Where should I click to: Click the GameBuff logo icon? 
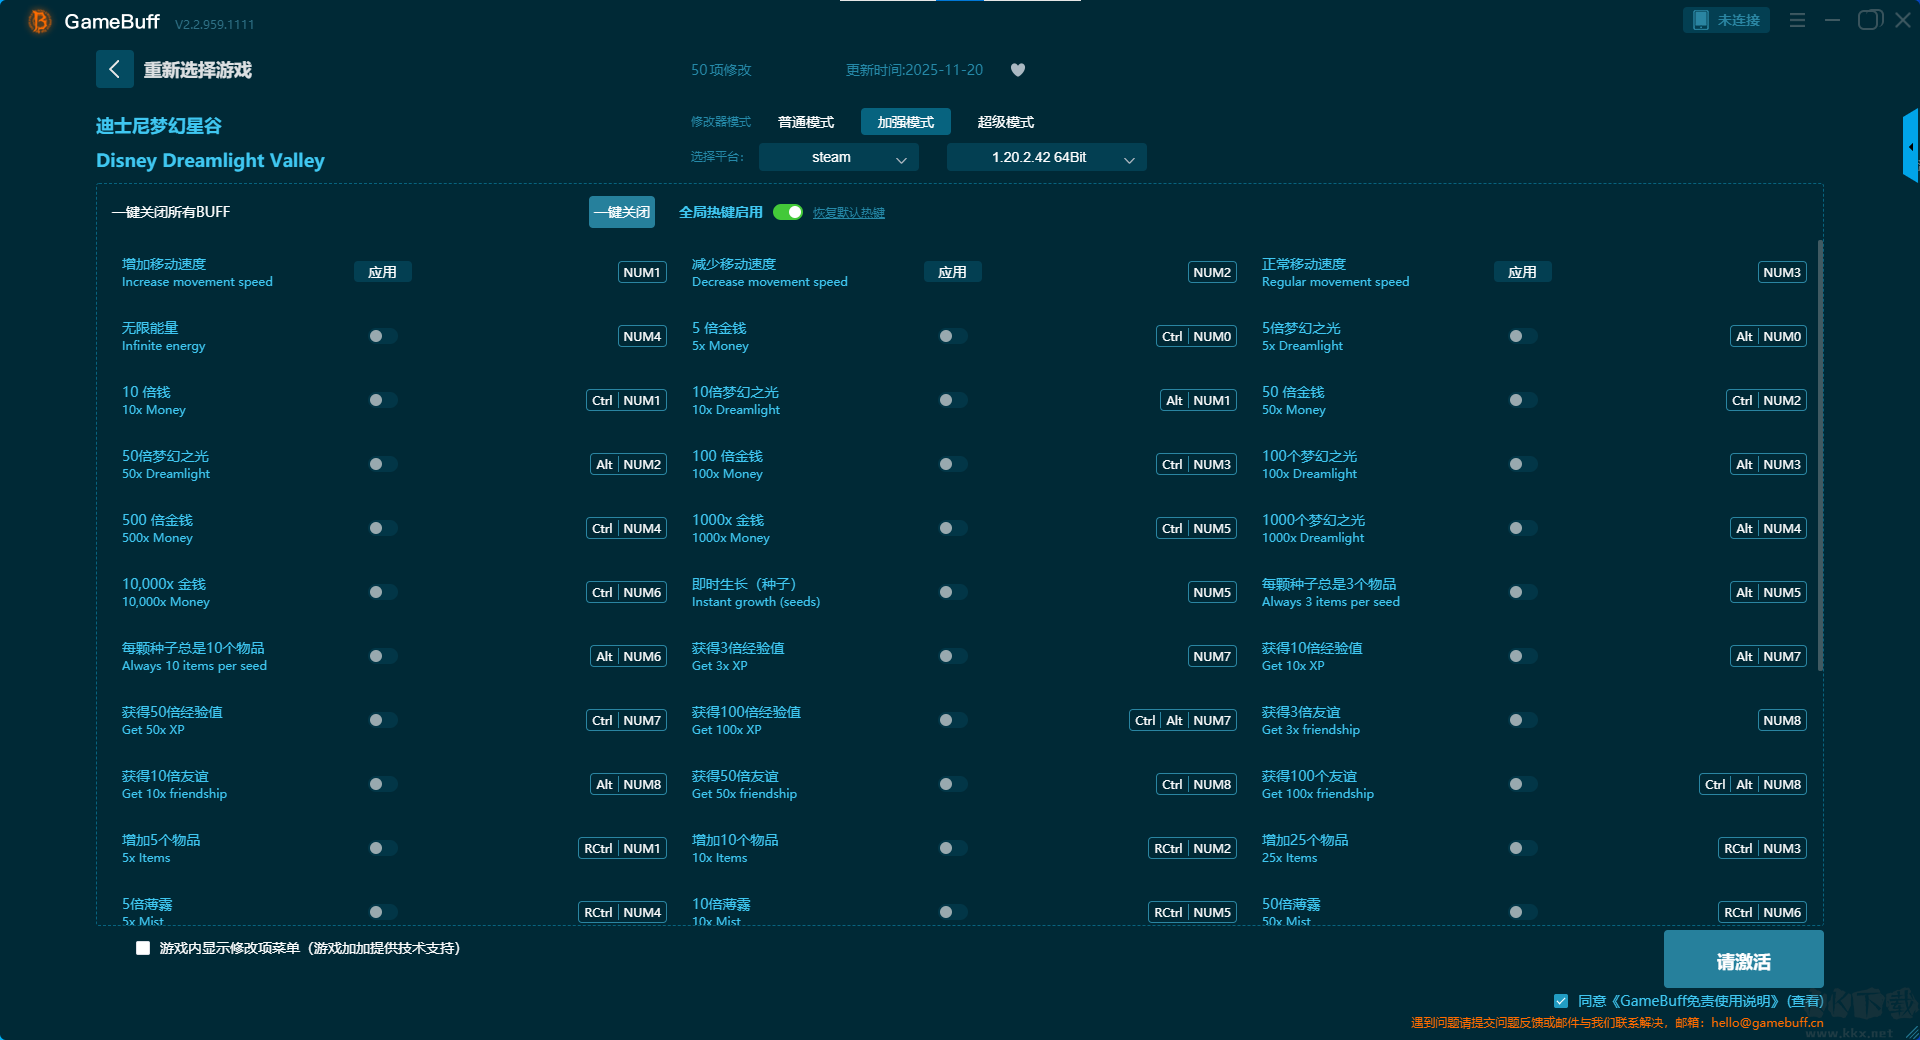pos(39,21)
